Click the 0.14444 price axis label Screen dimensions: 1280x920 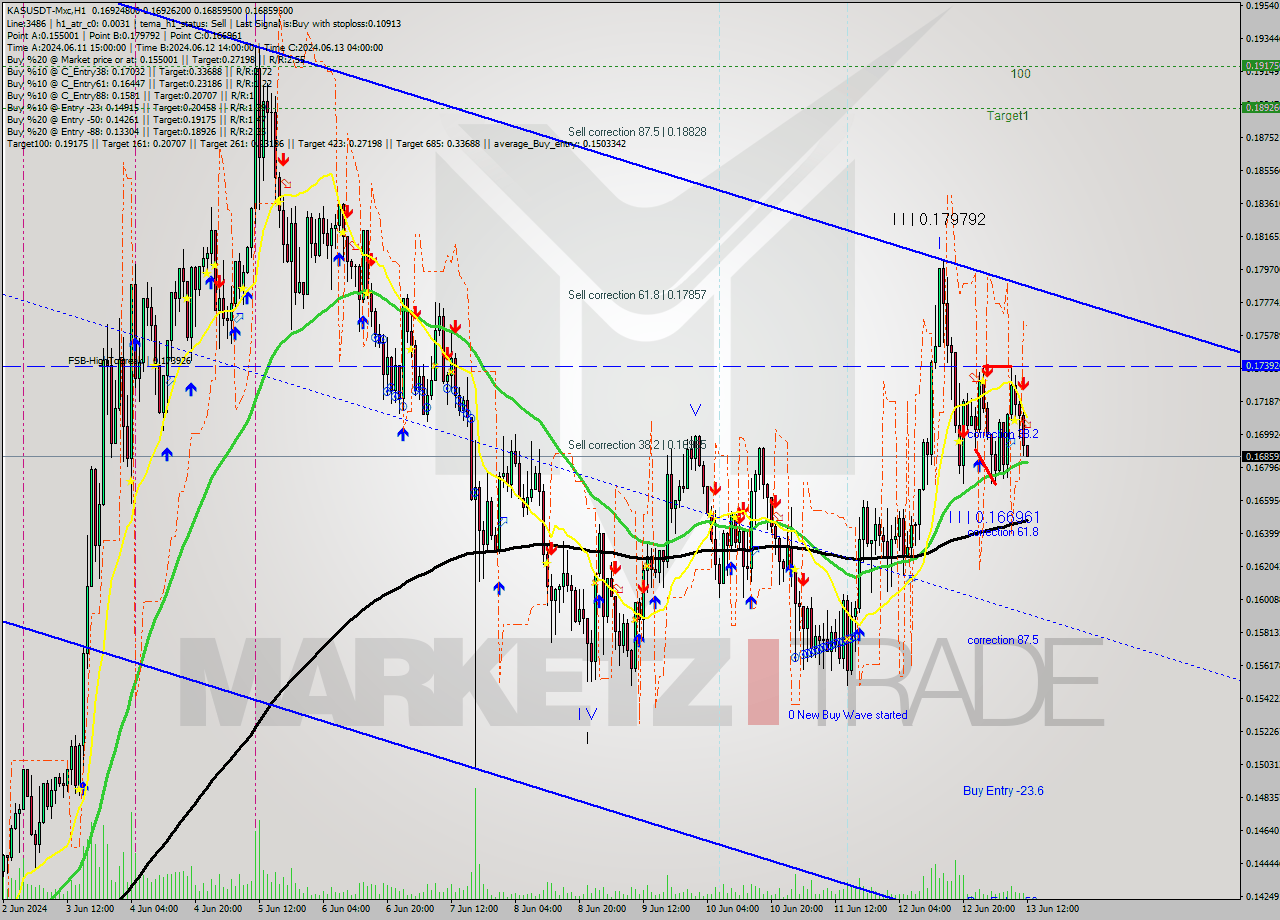point(1262,863)
